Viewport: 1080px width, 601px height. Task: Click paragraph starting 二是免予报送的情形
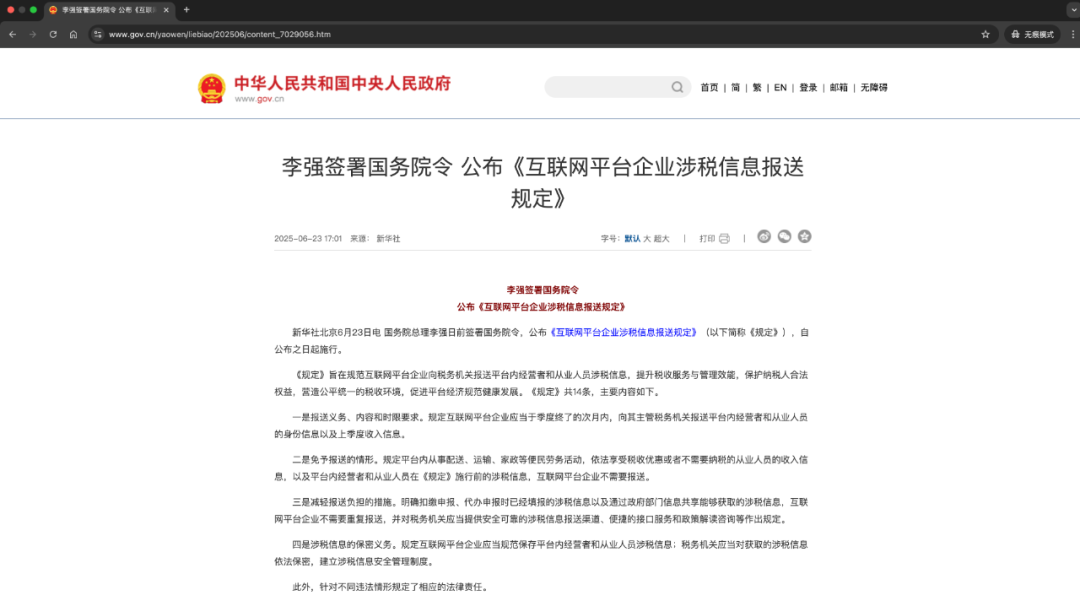coord(541,468)
